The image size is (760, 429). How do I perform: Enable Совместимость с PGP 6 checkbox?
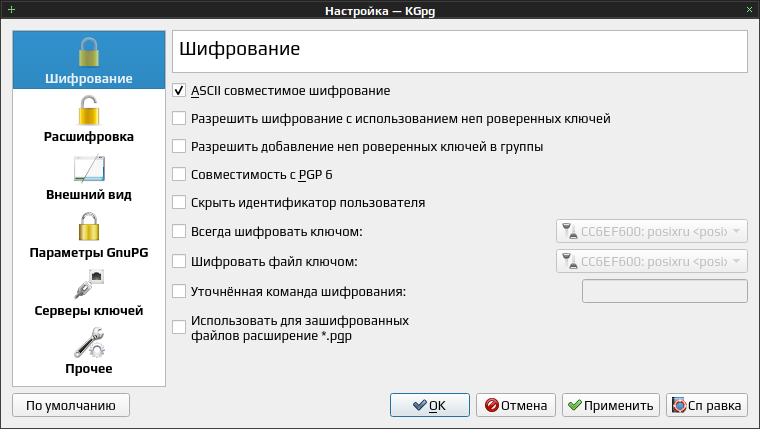179,175
